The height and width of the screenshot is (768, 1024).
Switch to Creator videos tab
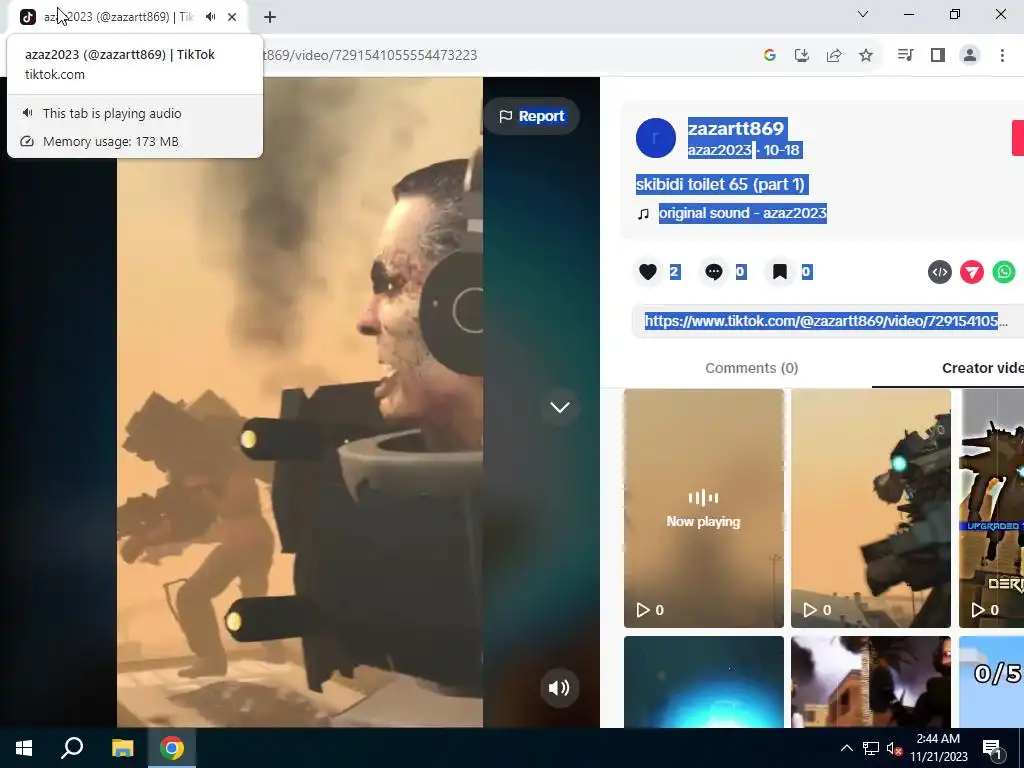tap(982, 368)
